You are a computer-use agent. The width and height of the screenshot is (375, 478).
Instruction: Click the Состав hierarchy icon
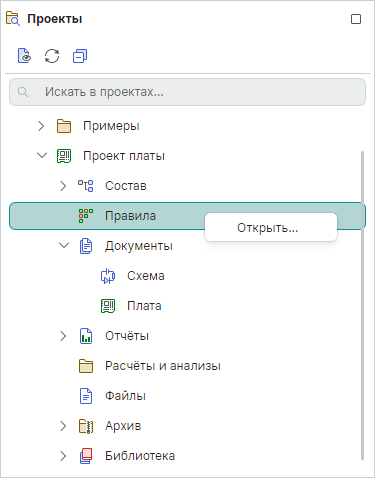[x=86, y=186]
